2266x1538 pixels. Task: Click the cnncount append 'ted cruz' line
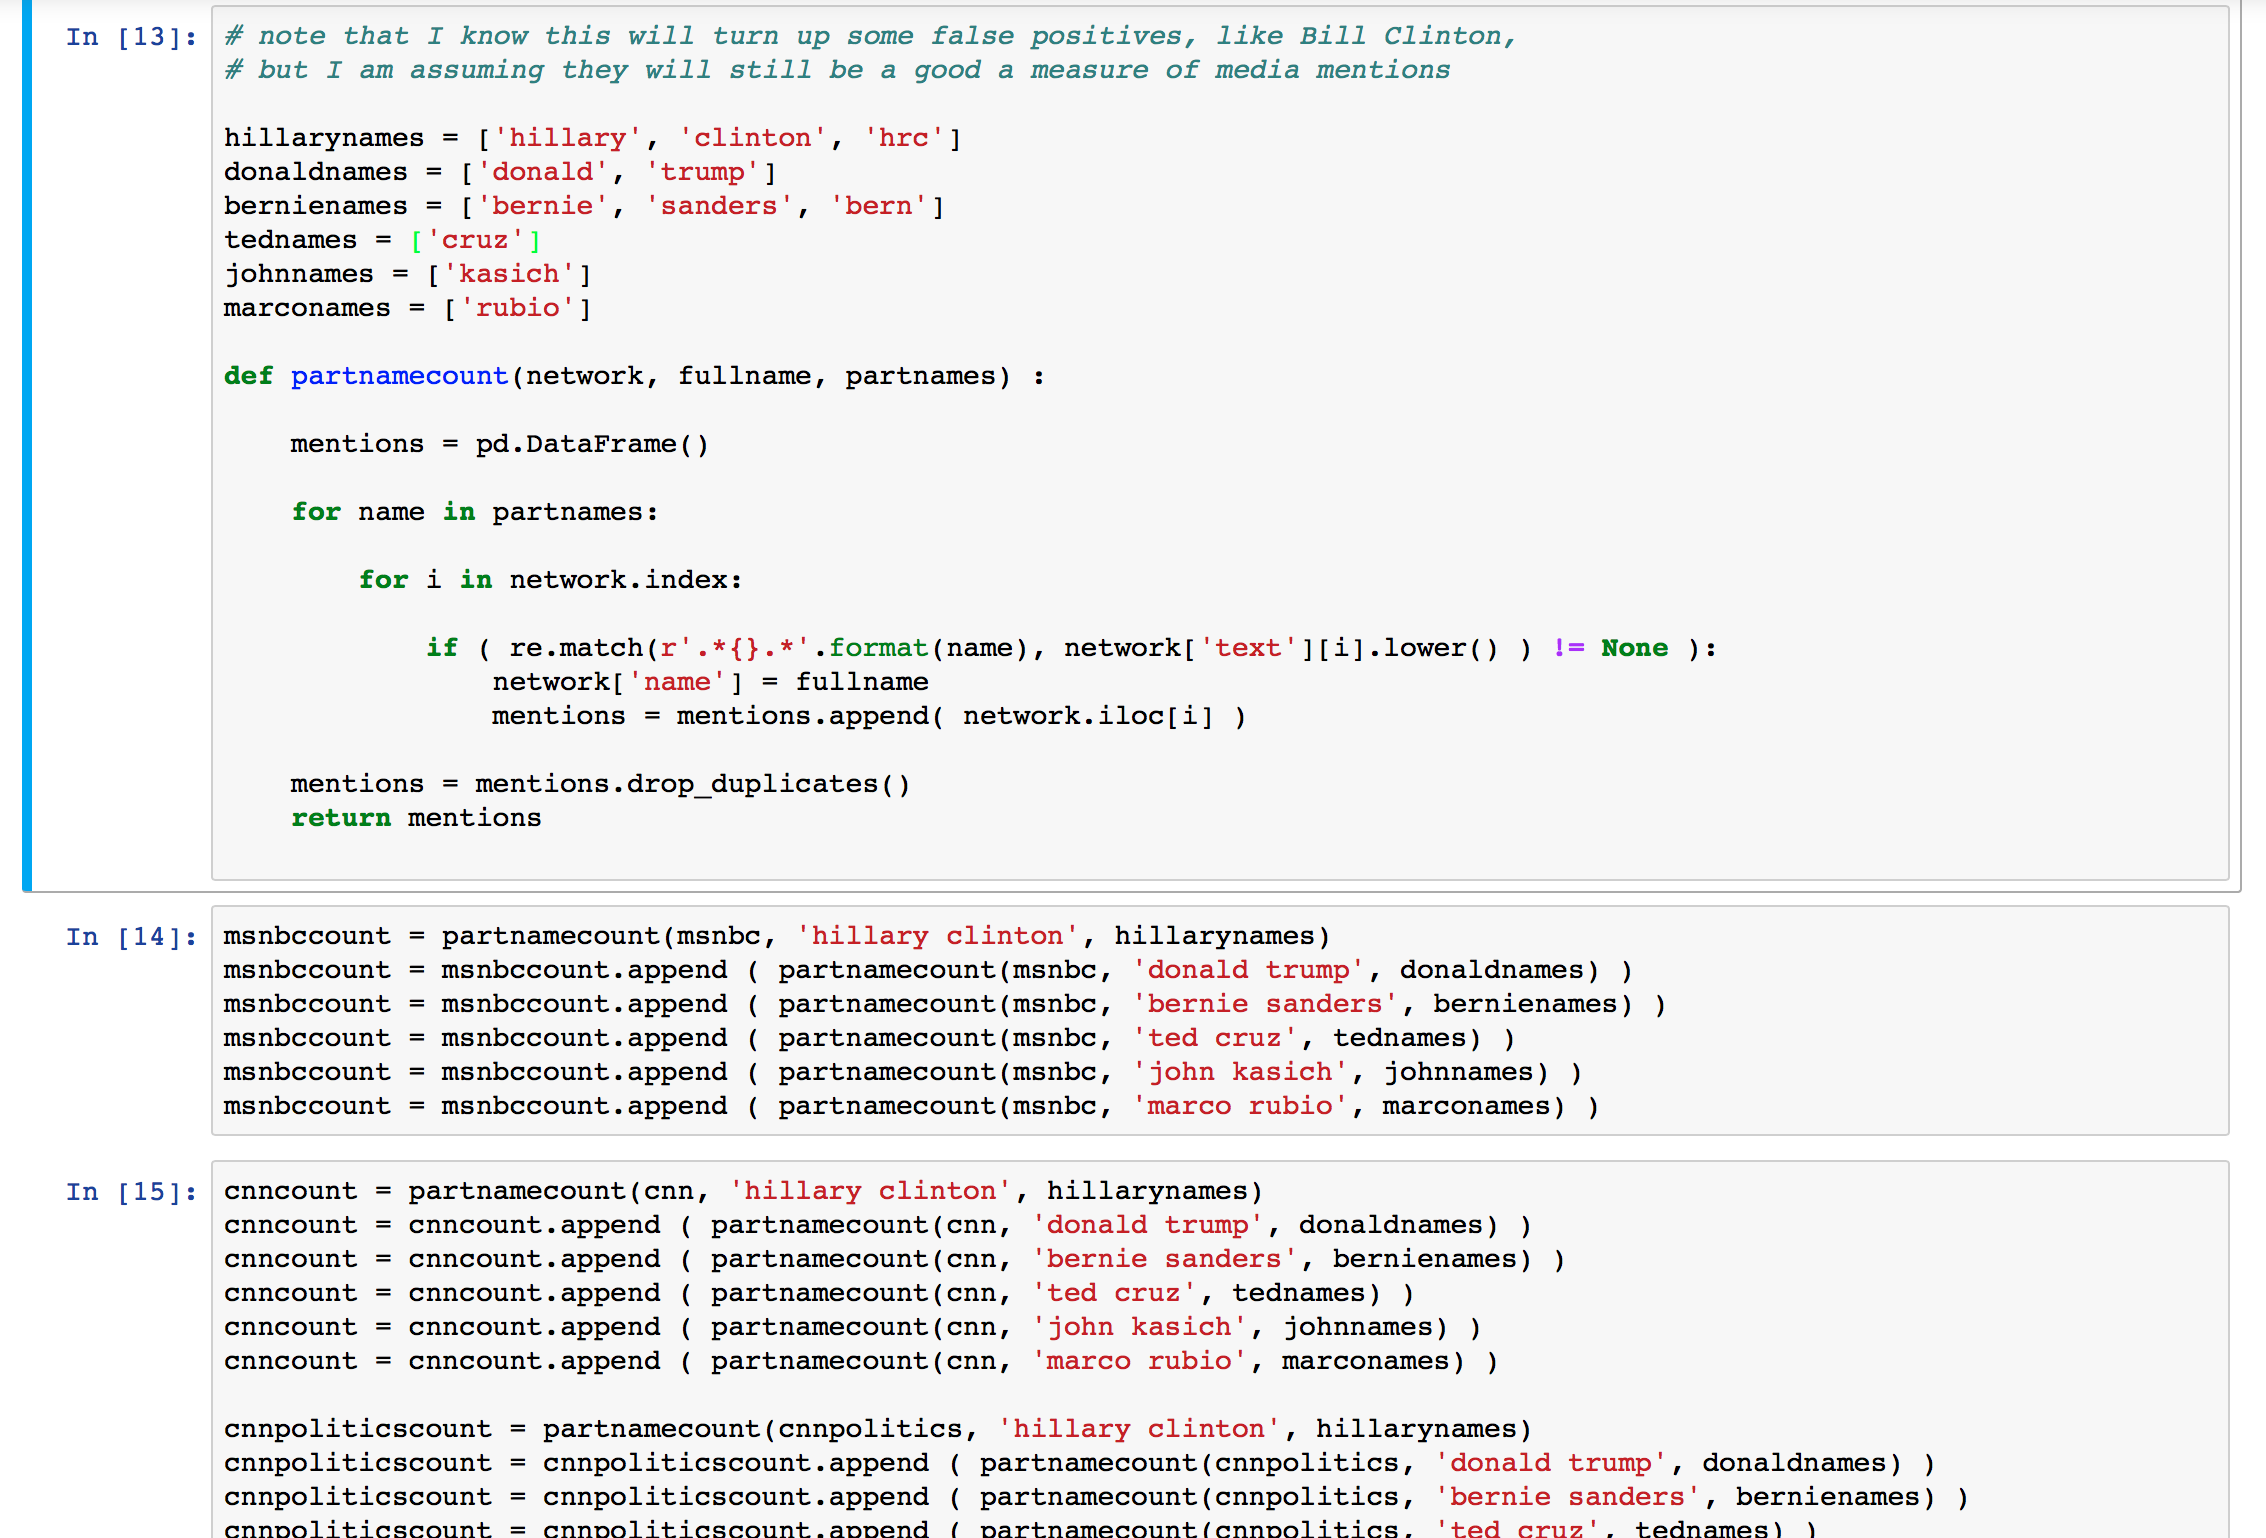coord(819,1293)
